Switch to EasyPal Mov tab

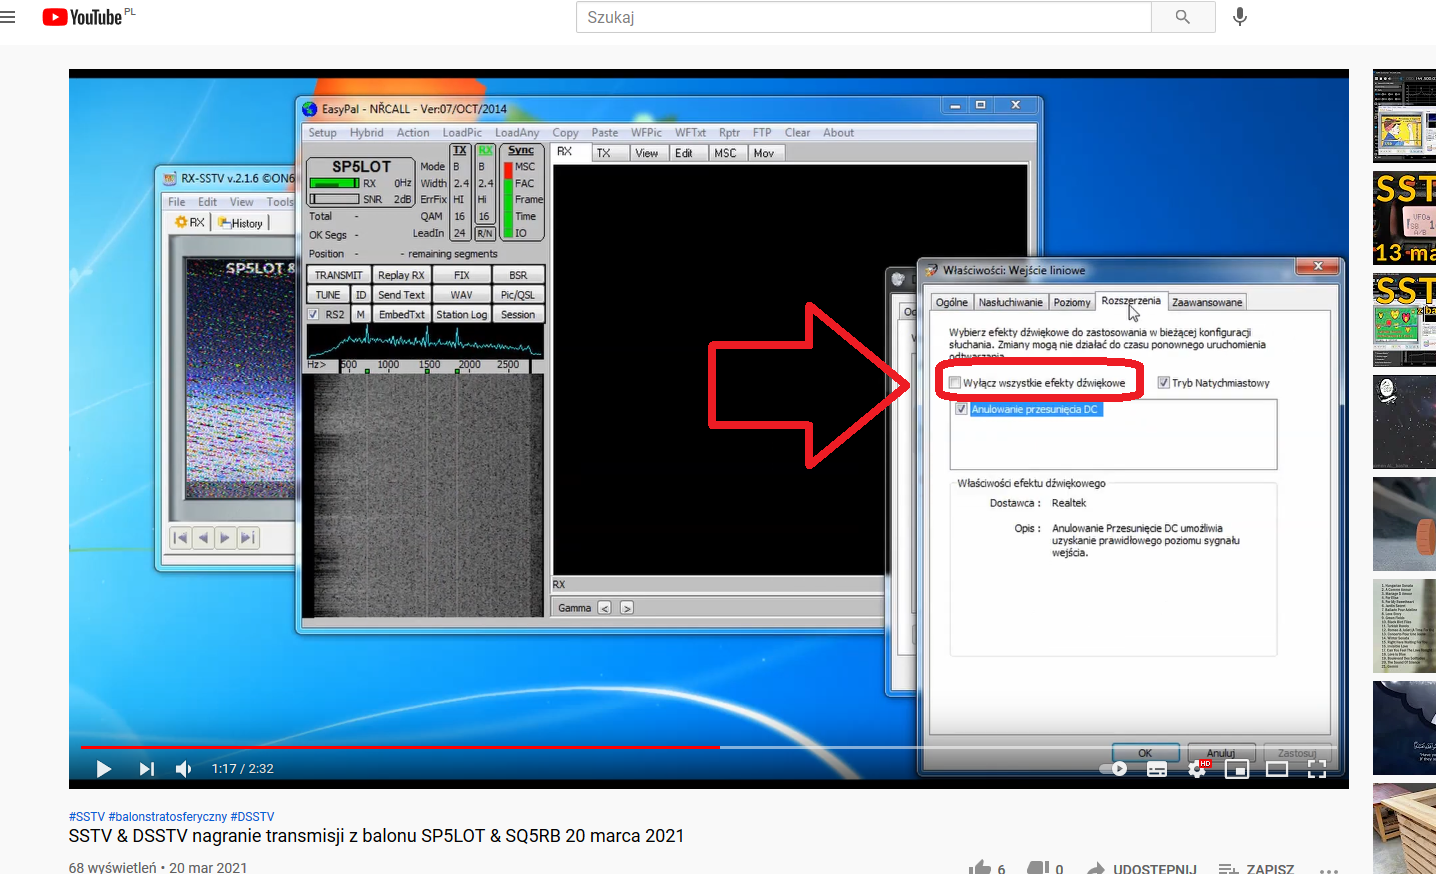(x=764, y=153)
